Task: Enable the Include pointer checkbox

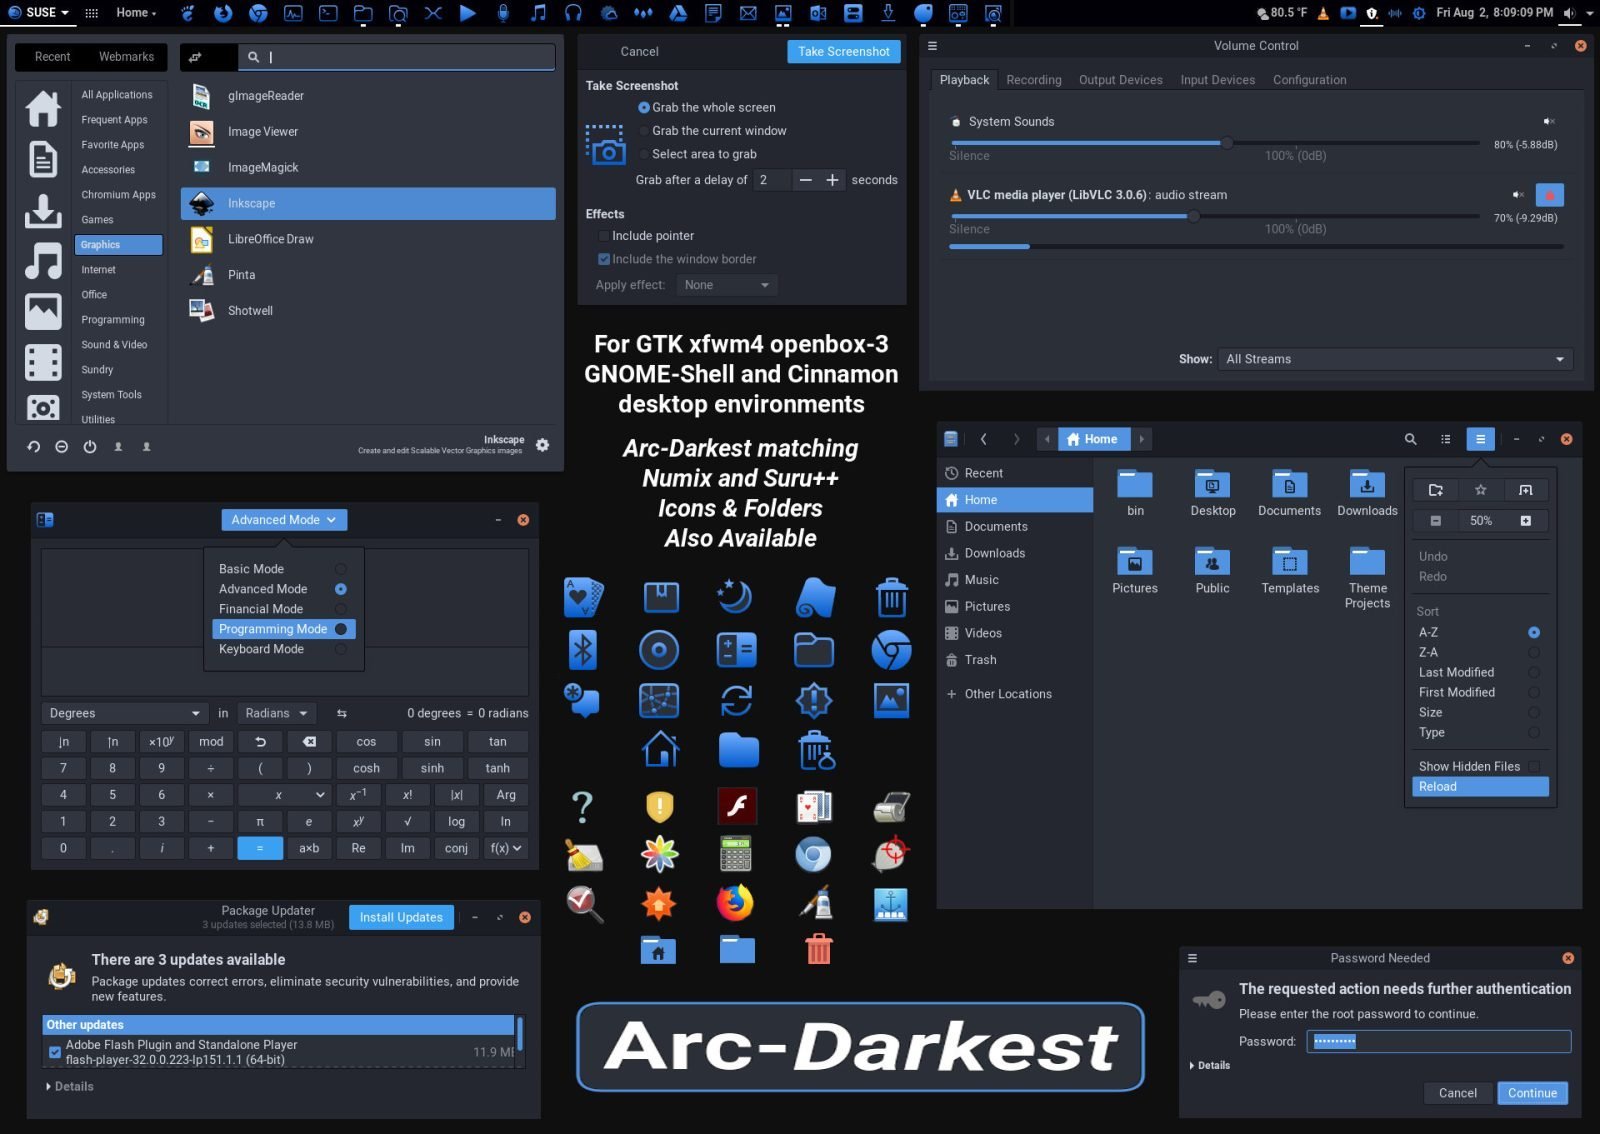Action: coord(604,235)
